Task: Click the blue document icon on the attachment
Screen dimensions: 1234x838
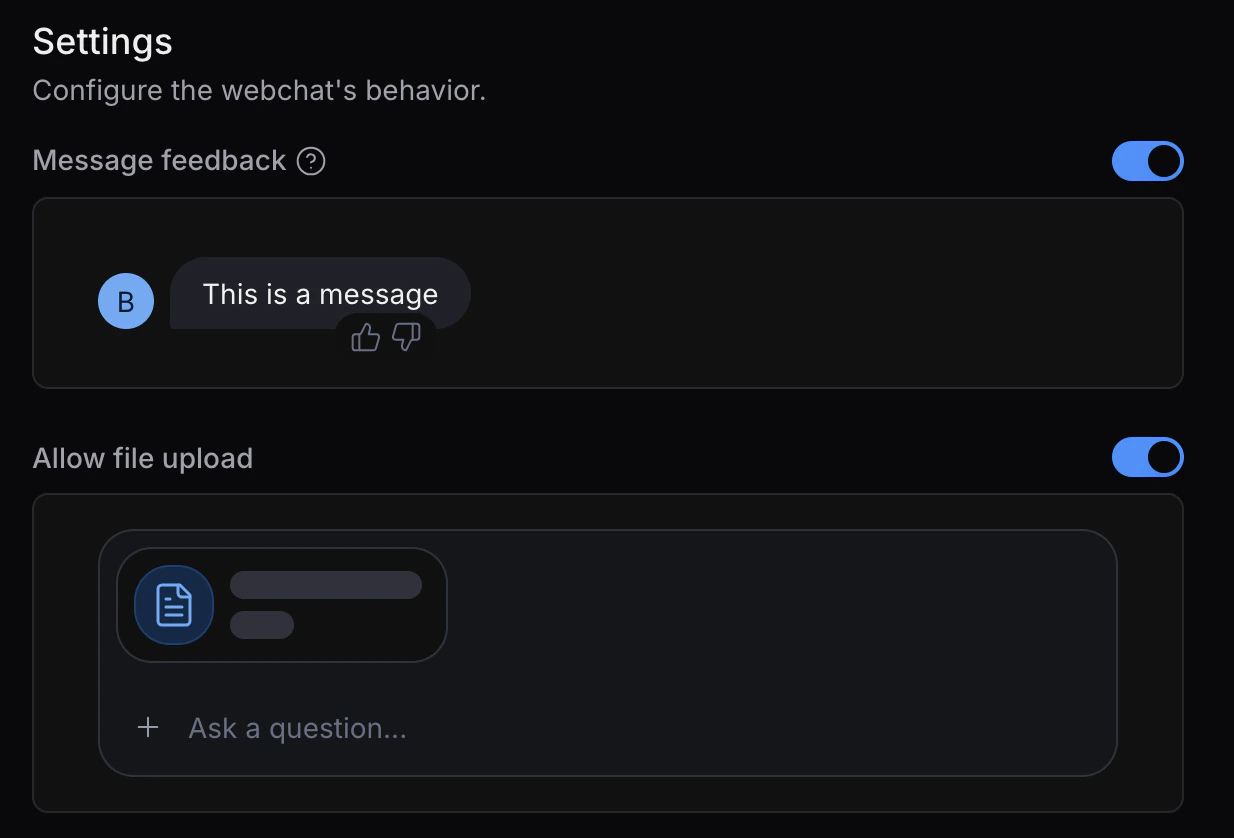Action: (173, 605)
